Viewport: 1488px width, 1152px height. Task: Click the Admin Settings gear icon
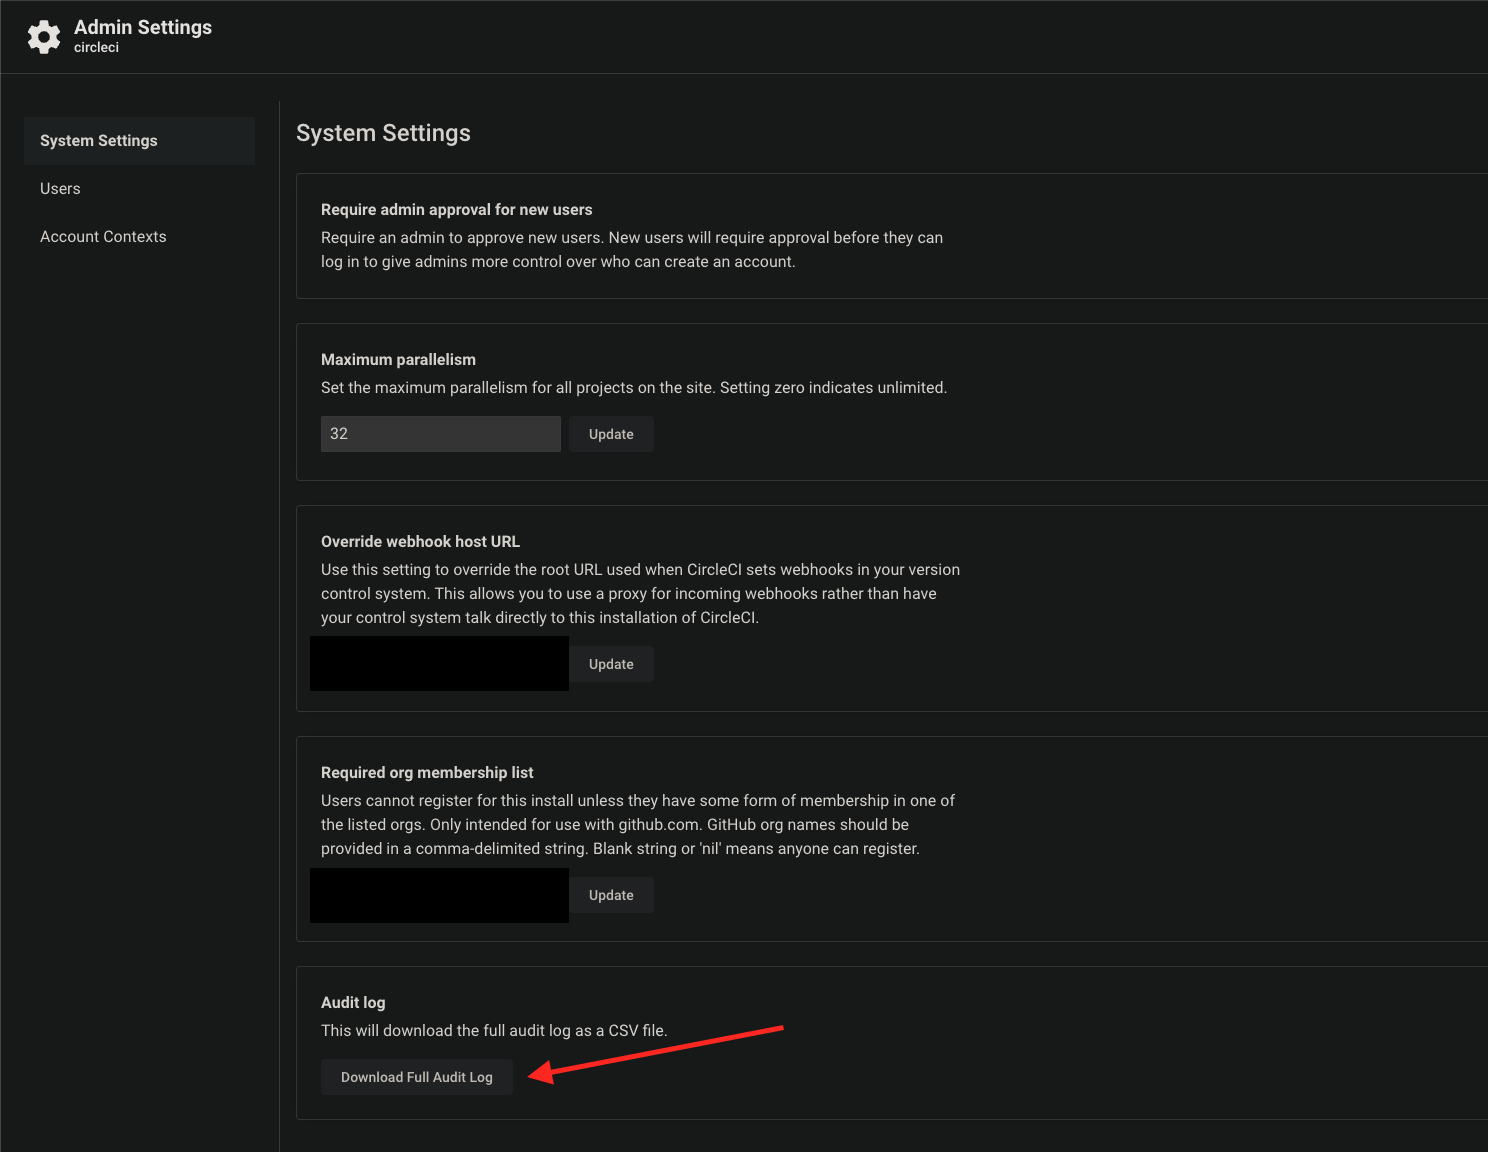[x=44, y=37]
